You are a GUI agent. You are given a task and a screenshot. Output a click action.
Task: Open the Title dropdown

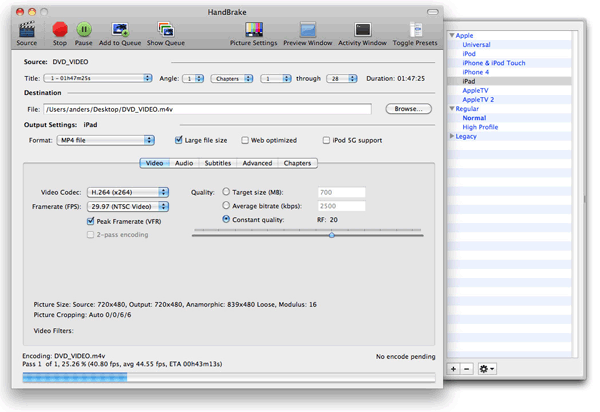coord(98,78)
